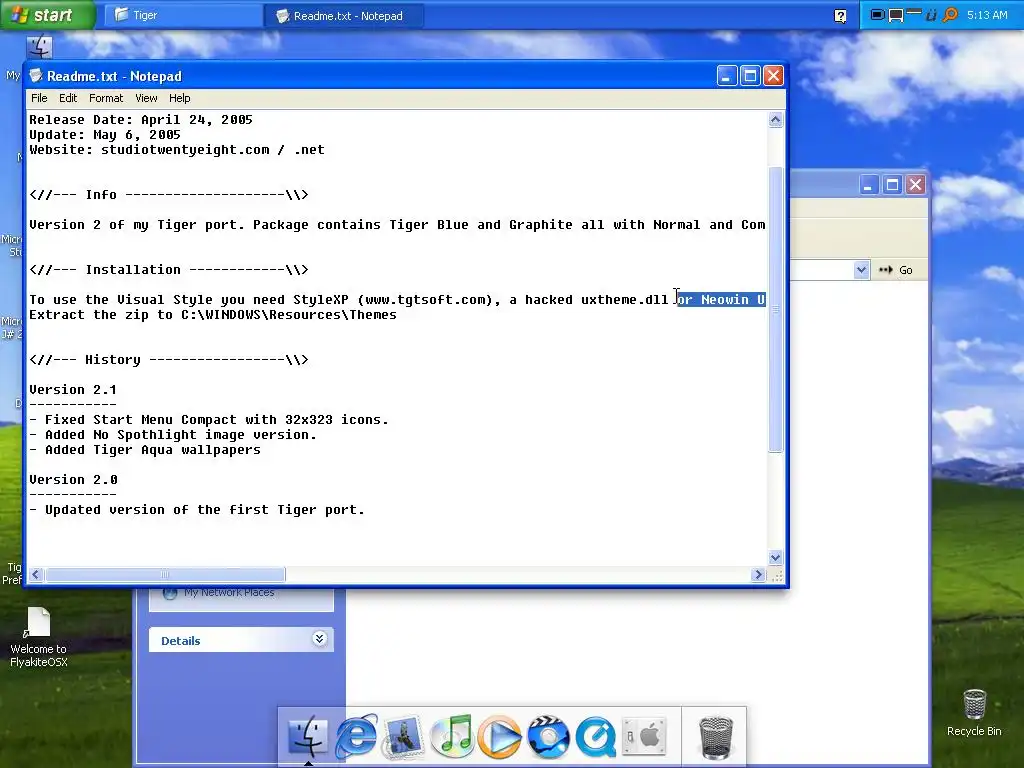
Task: Open the dock trash can
Action: (716, 737)
